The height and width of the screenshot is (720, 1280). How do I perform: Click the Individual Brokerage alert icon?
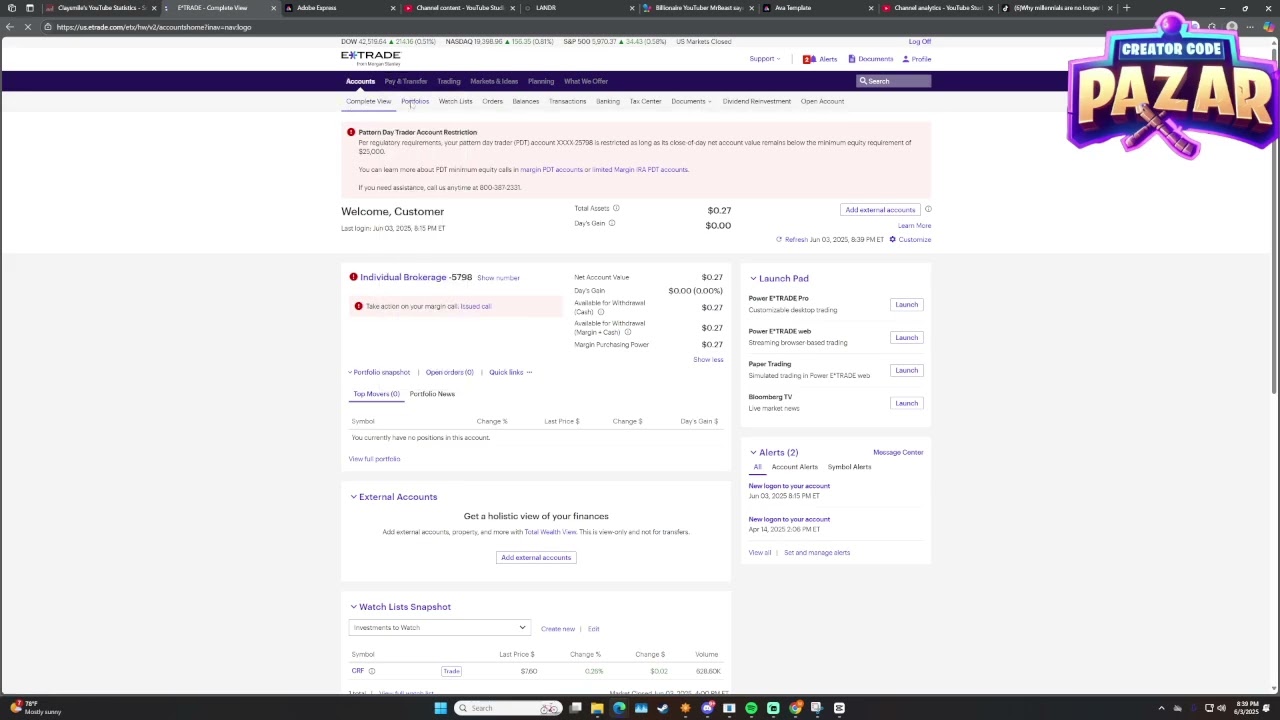tap(353, 277)
